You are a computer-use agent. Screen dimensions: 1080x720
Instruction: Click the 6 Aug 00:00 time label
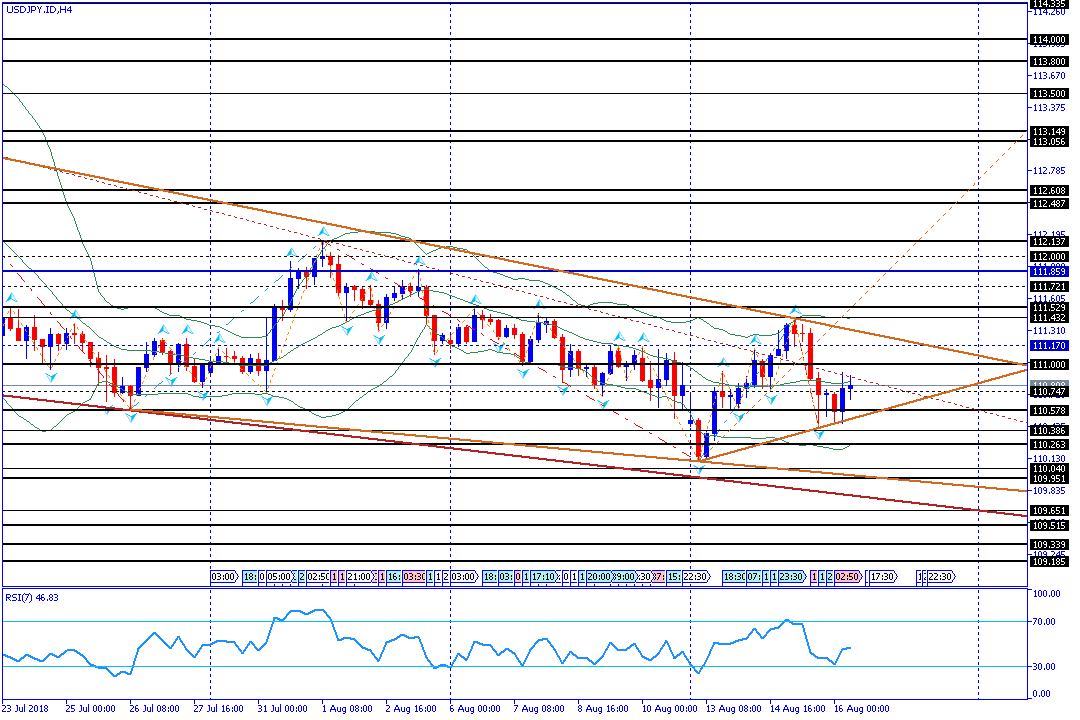(x=475, y=708)
